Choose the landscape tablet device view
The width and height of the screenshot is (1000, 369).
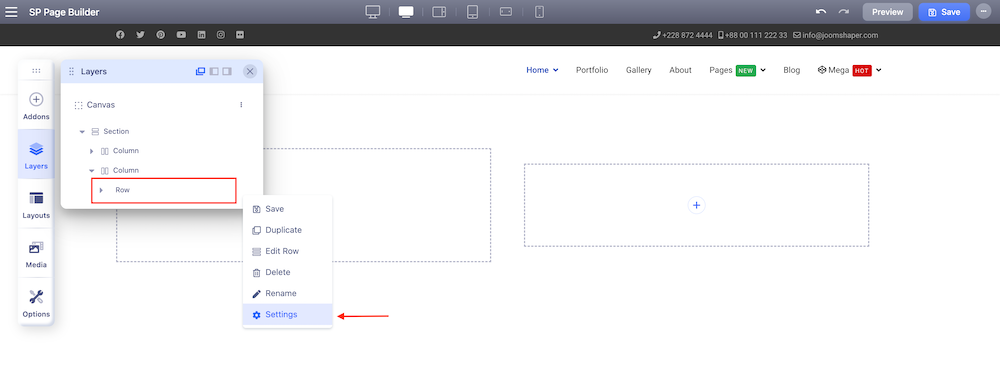[x=439, y=12]
